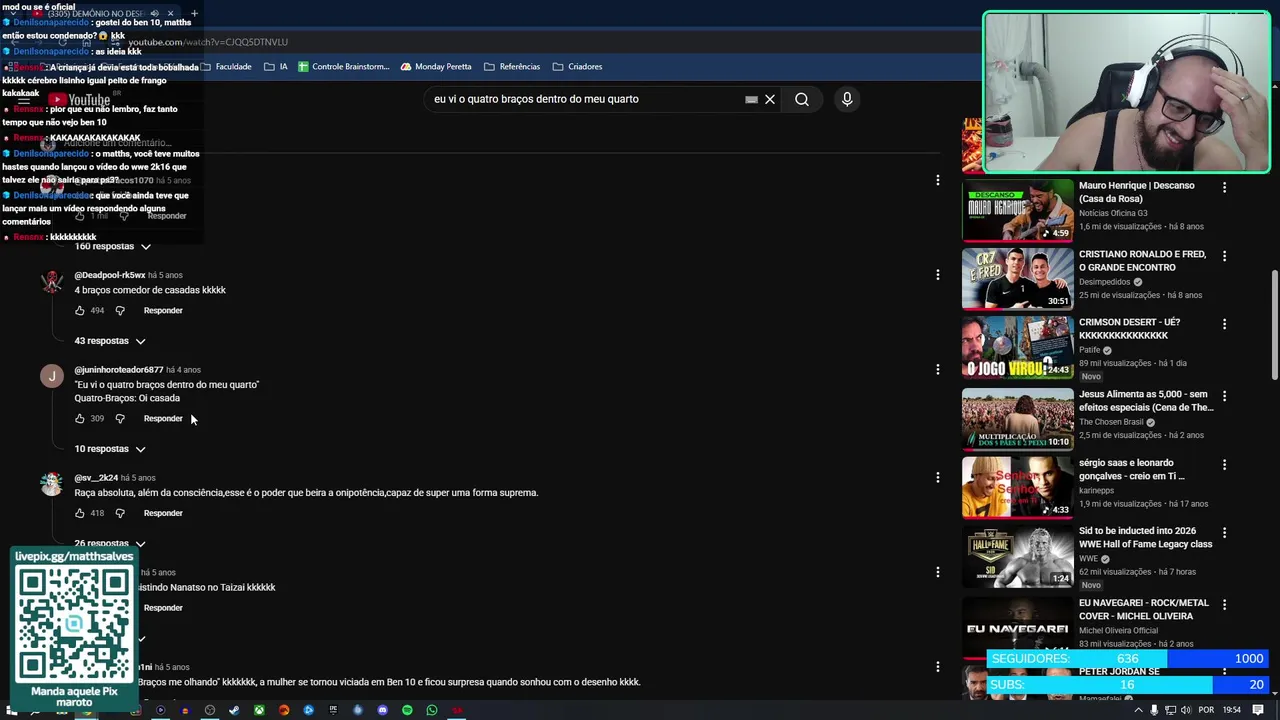Reply to sv__2k24's comment
Screen dimensions: 1280x720
[163, 513]
